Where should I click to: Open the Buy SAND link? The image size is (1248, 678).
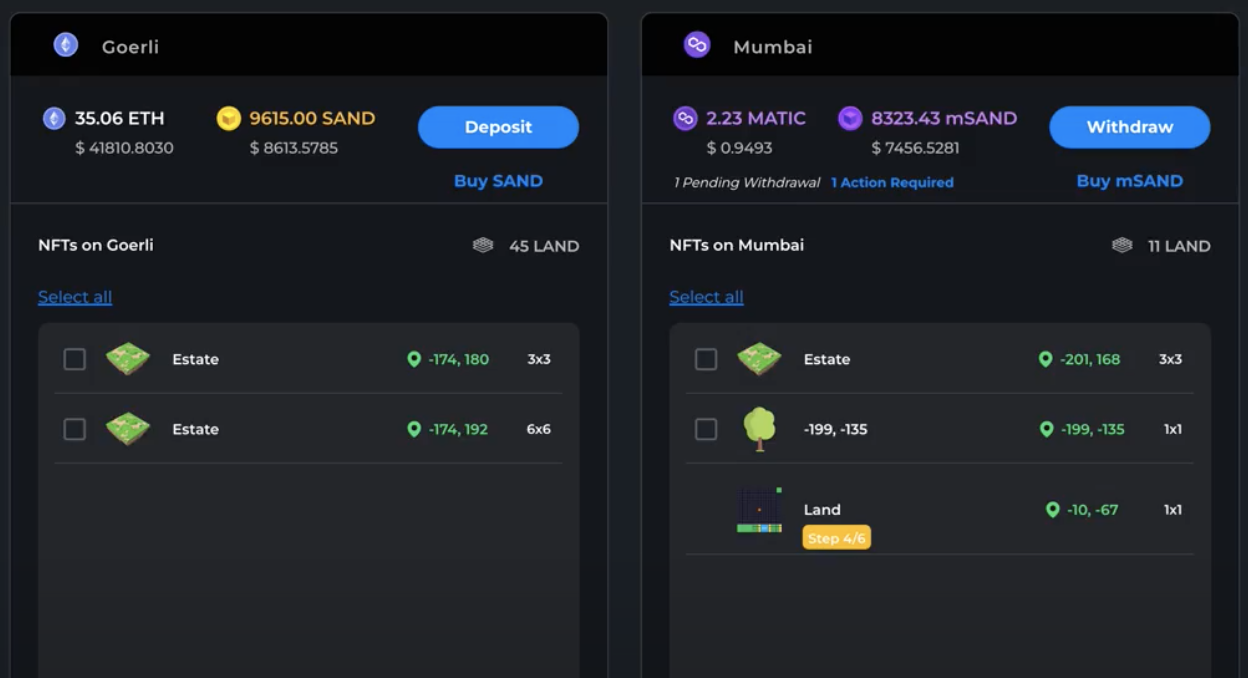tap(498, 181)
